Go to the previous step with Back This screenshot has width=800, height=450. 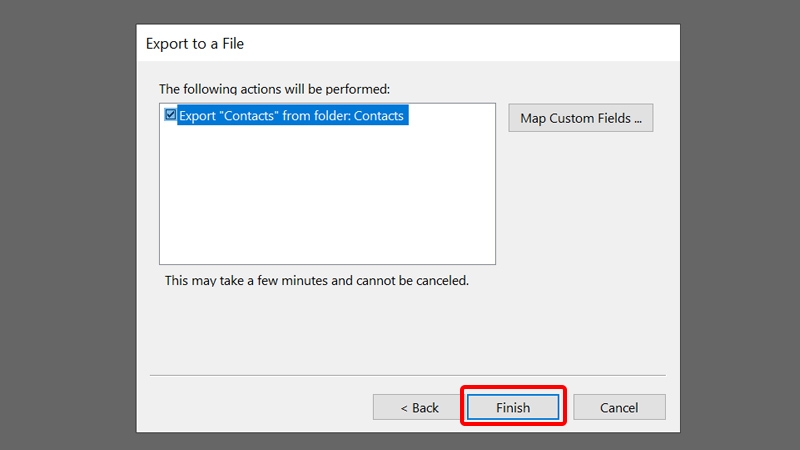point(419,407)
